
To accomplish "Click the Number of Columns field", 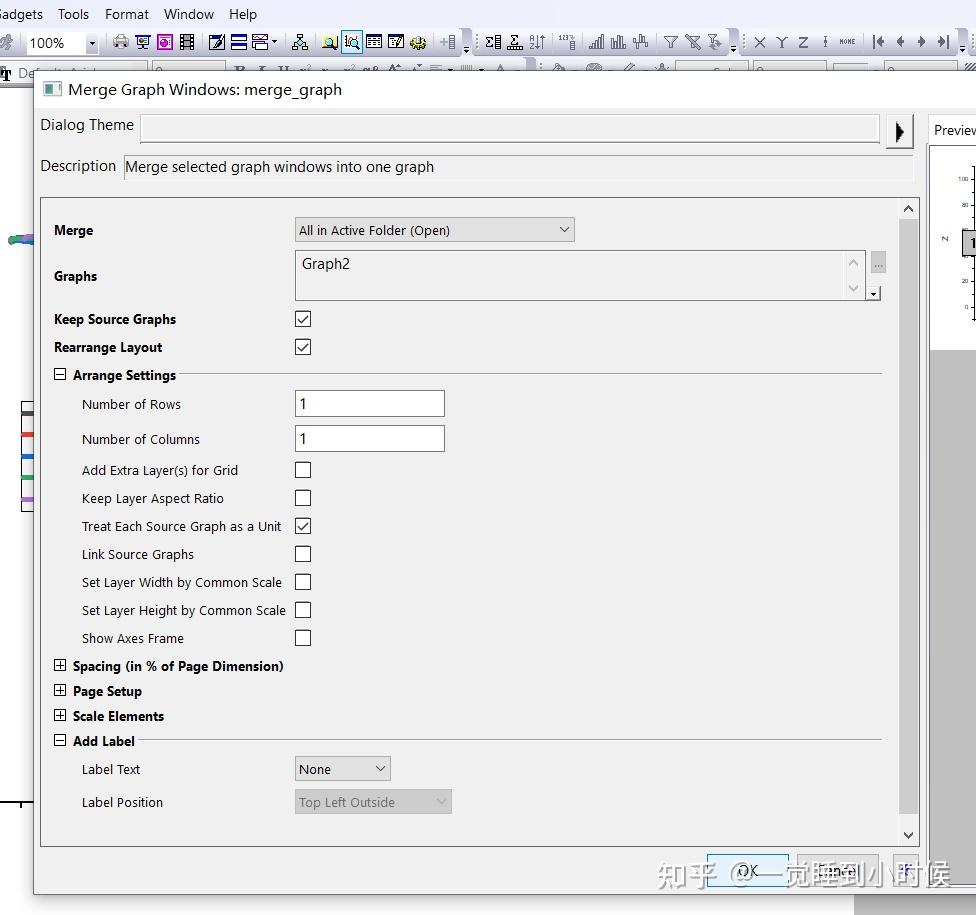I will pyautogui.click(x=370, y=438).
